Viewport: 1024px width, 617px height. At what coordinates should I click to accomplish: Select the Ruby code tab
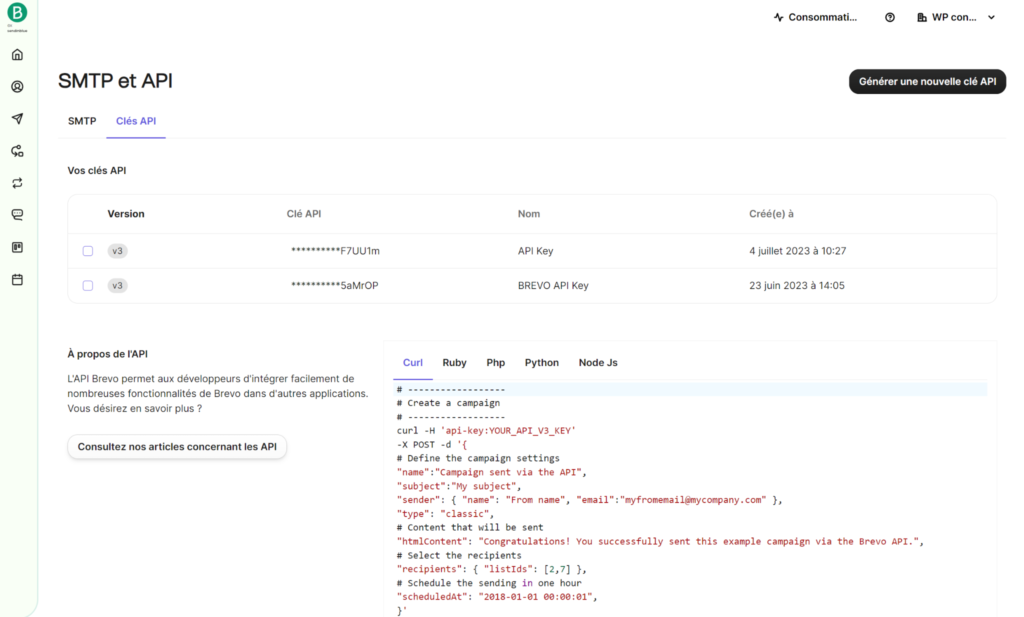(455, 362)
